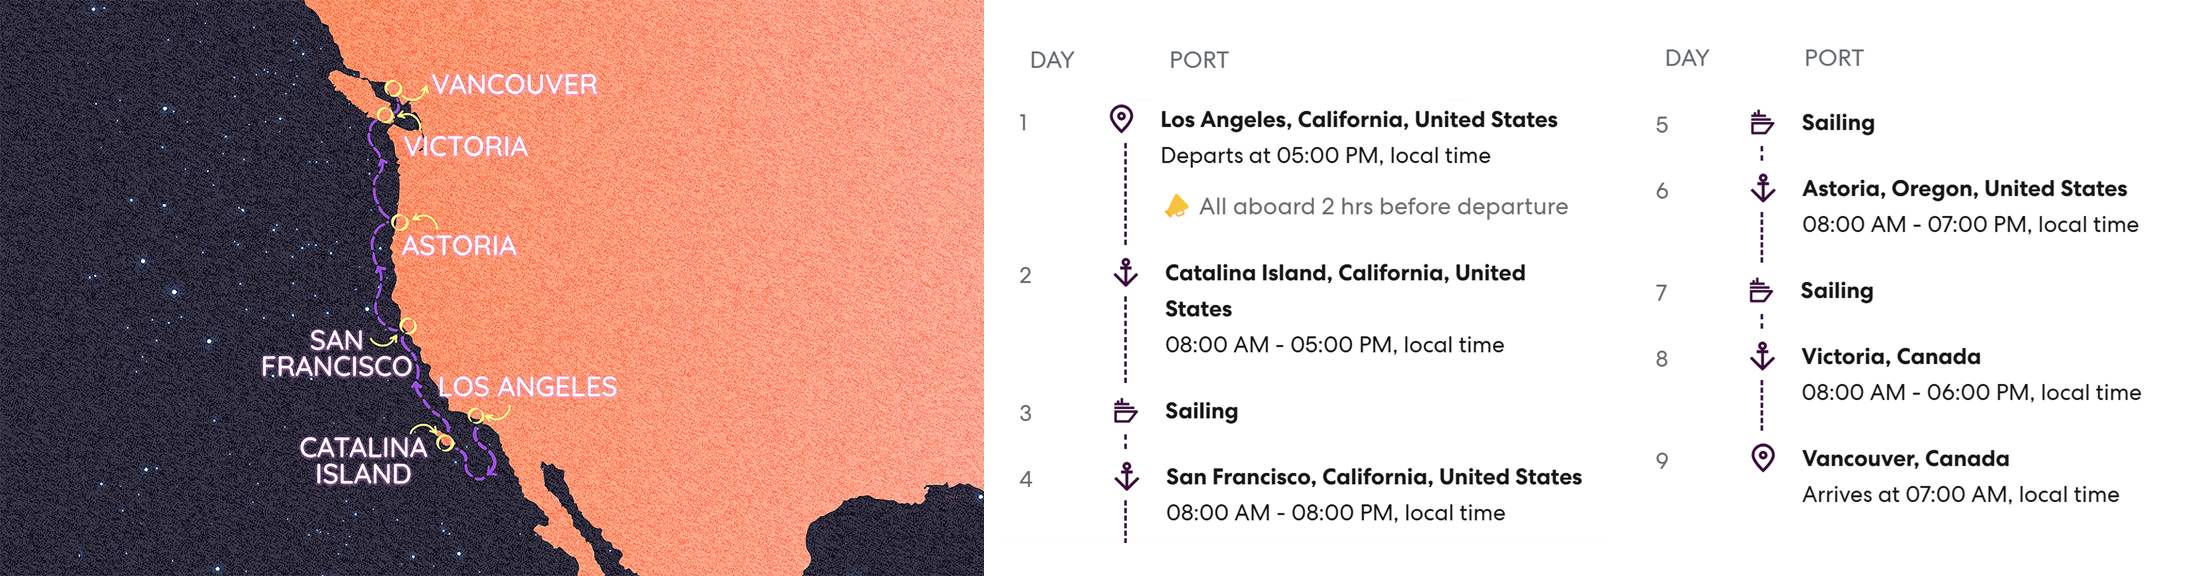Click the Vancouver, Canada port title

coord(1905,459)
